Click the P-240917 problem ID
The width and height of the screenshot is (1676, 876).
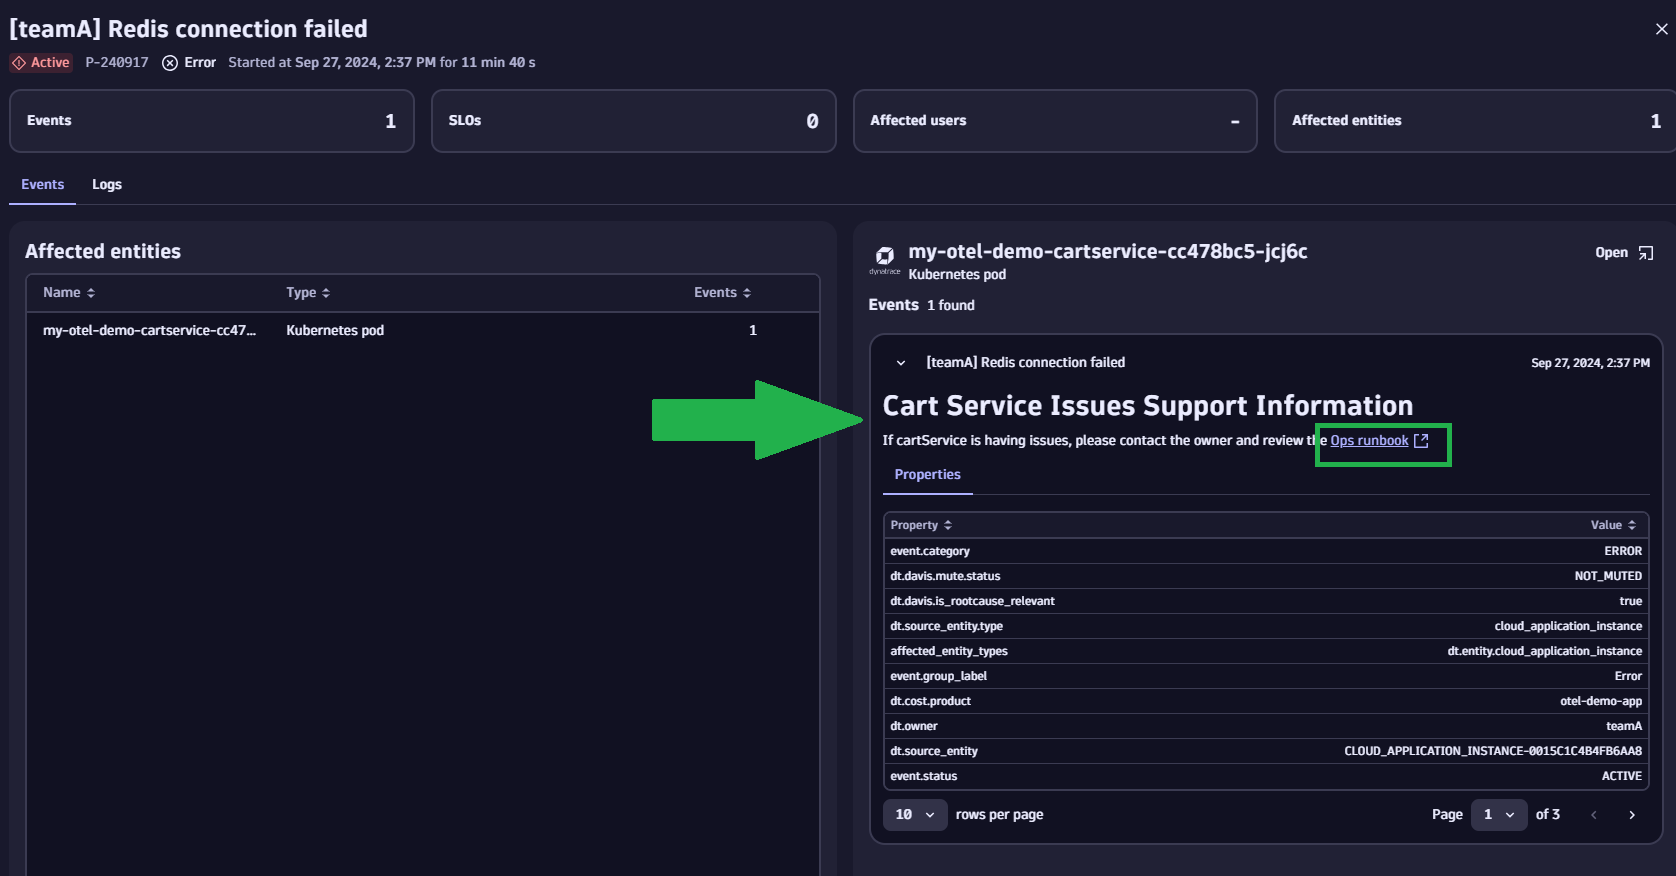point(117,62)
